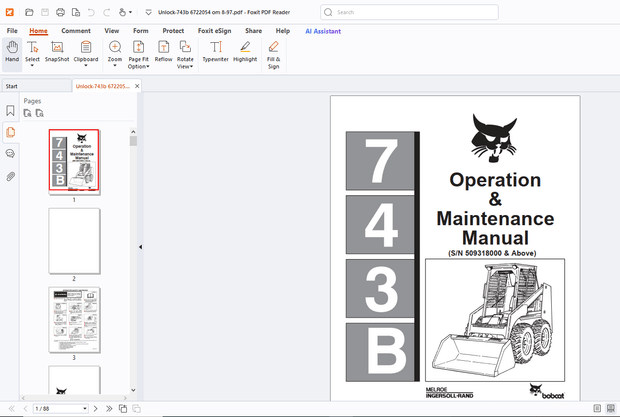Expand the Select tool dropdown arrow
This screenshot has height=417, width=620.
coord(32,66)
